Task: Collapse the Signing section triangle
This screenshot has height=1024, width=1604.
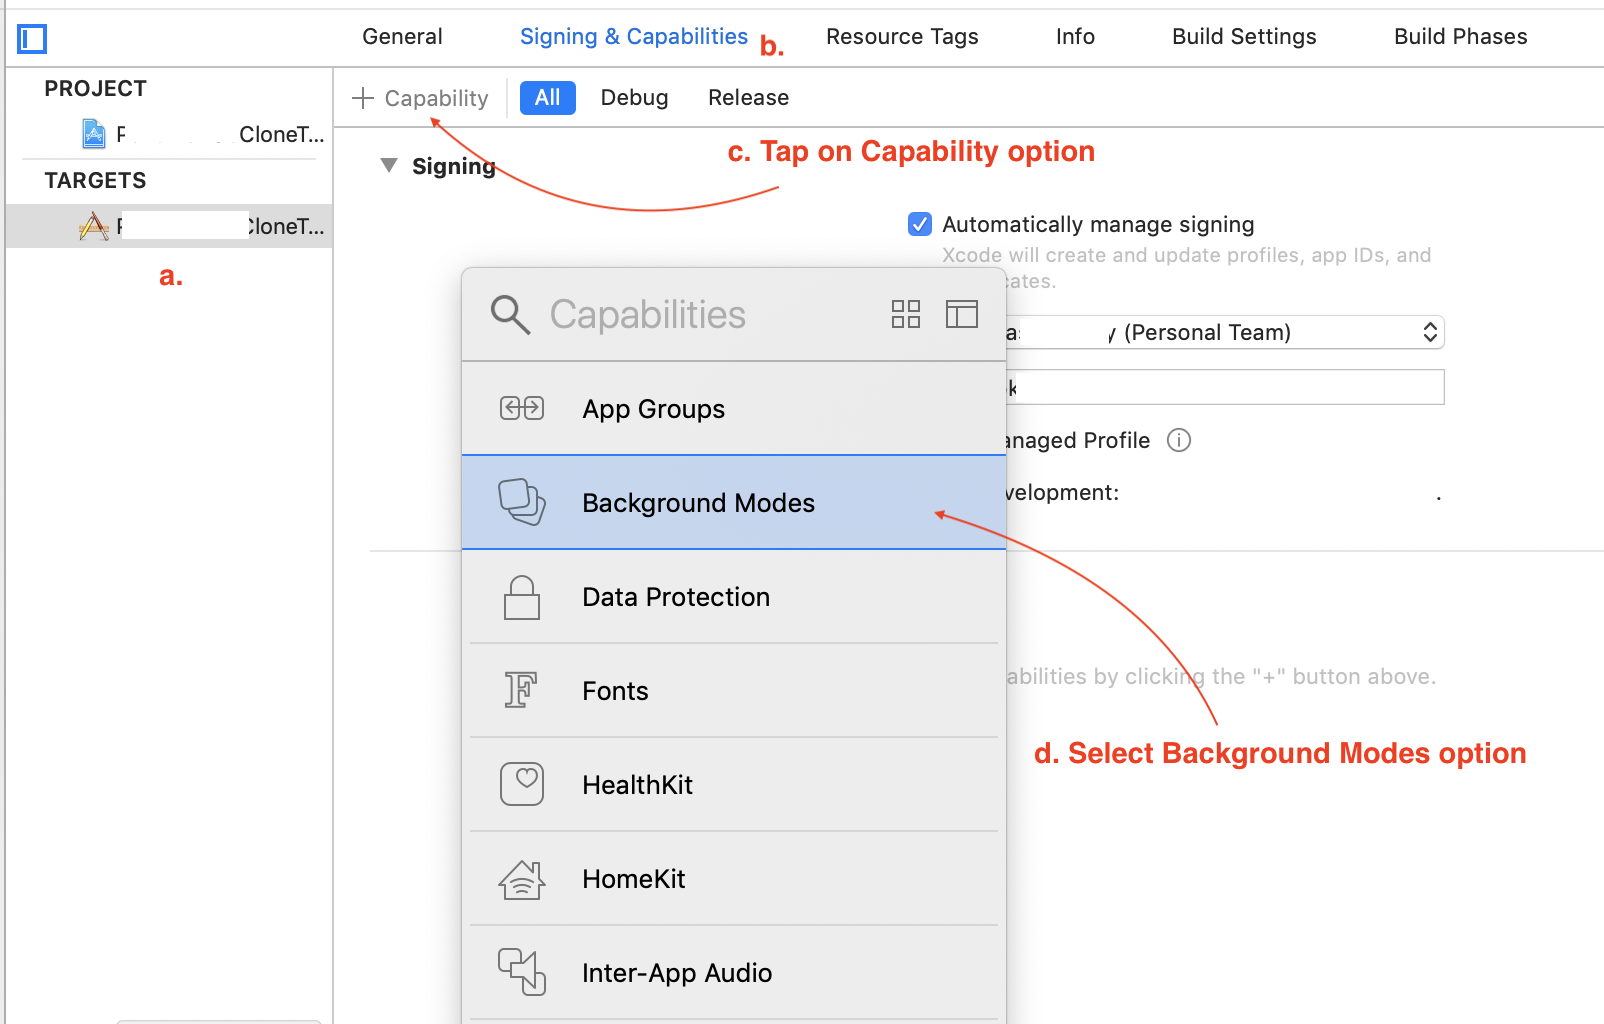Action: 389,165
